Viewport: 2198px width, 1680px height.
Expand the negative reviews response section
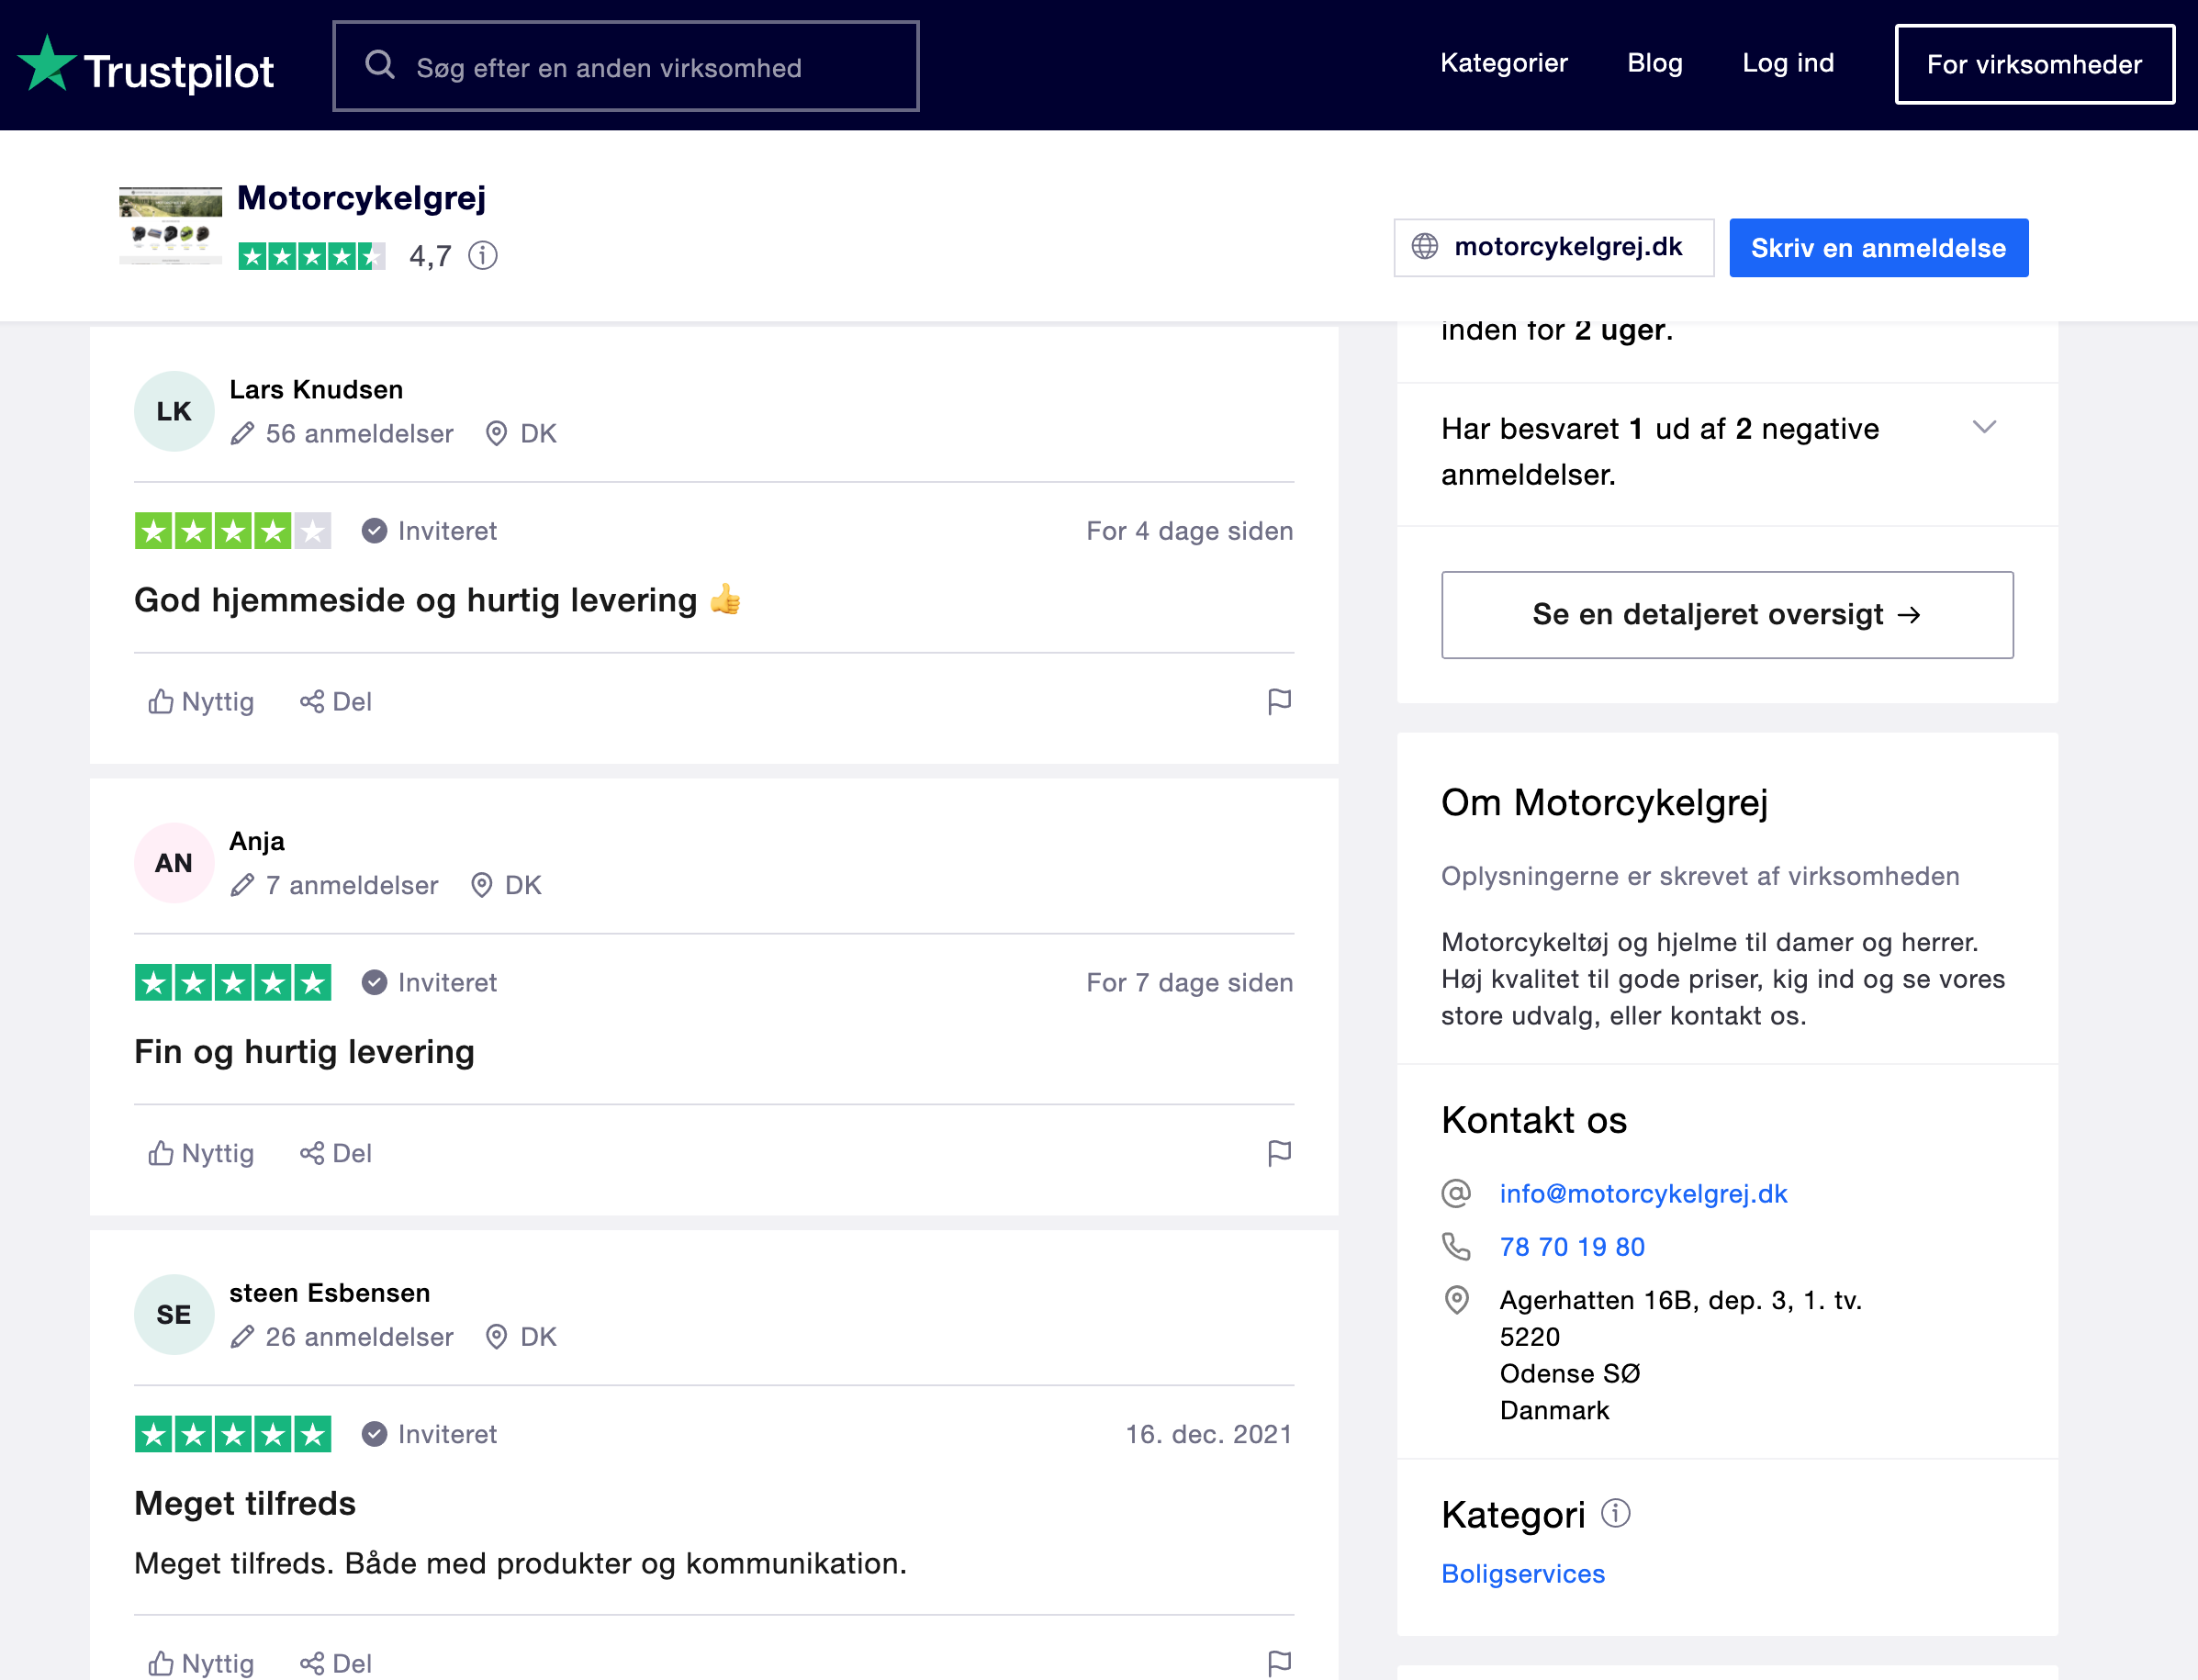tap(1984, 428)
